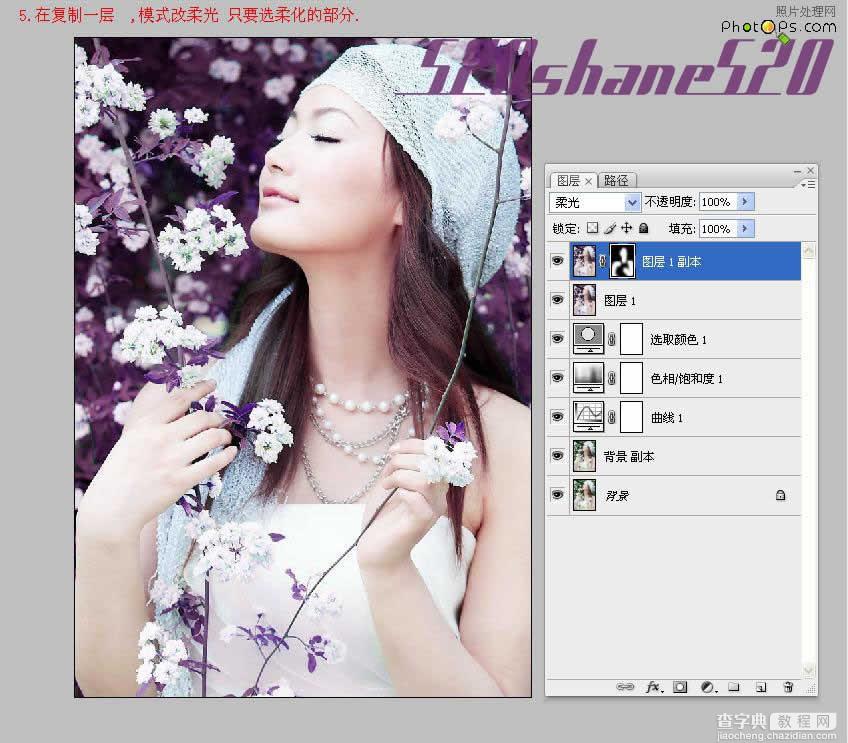Open the fill percentage slider

click(744, 228)
